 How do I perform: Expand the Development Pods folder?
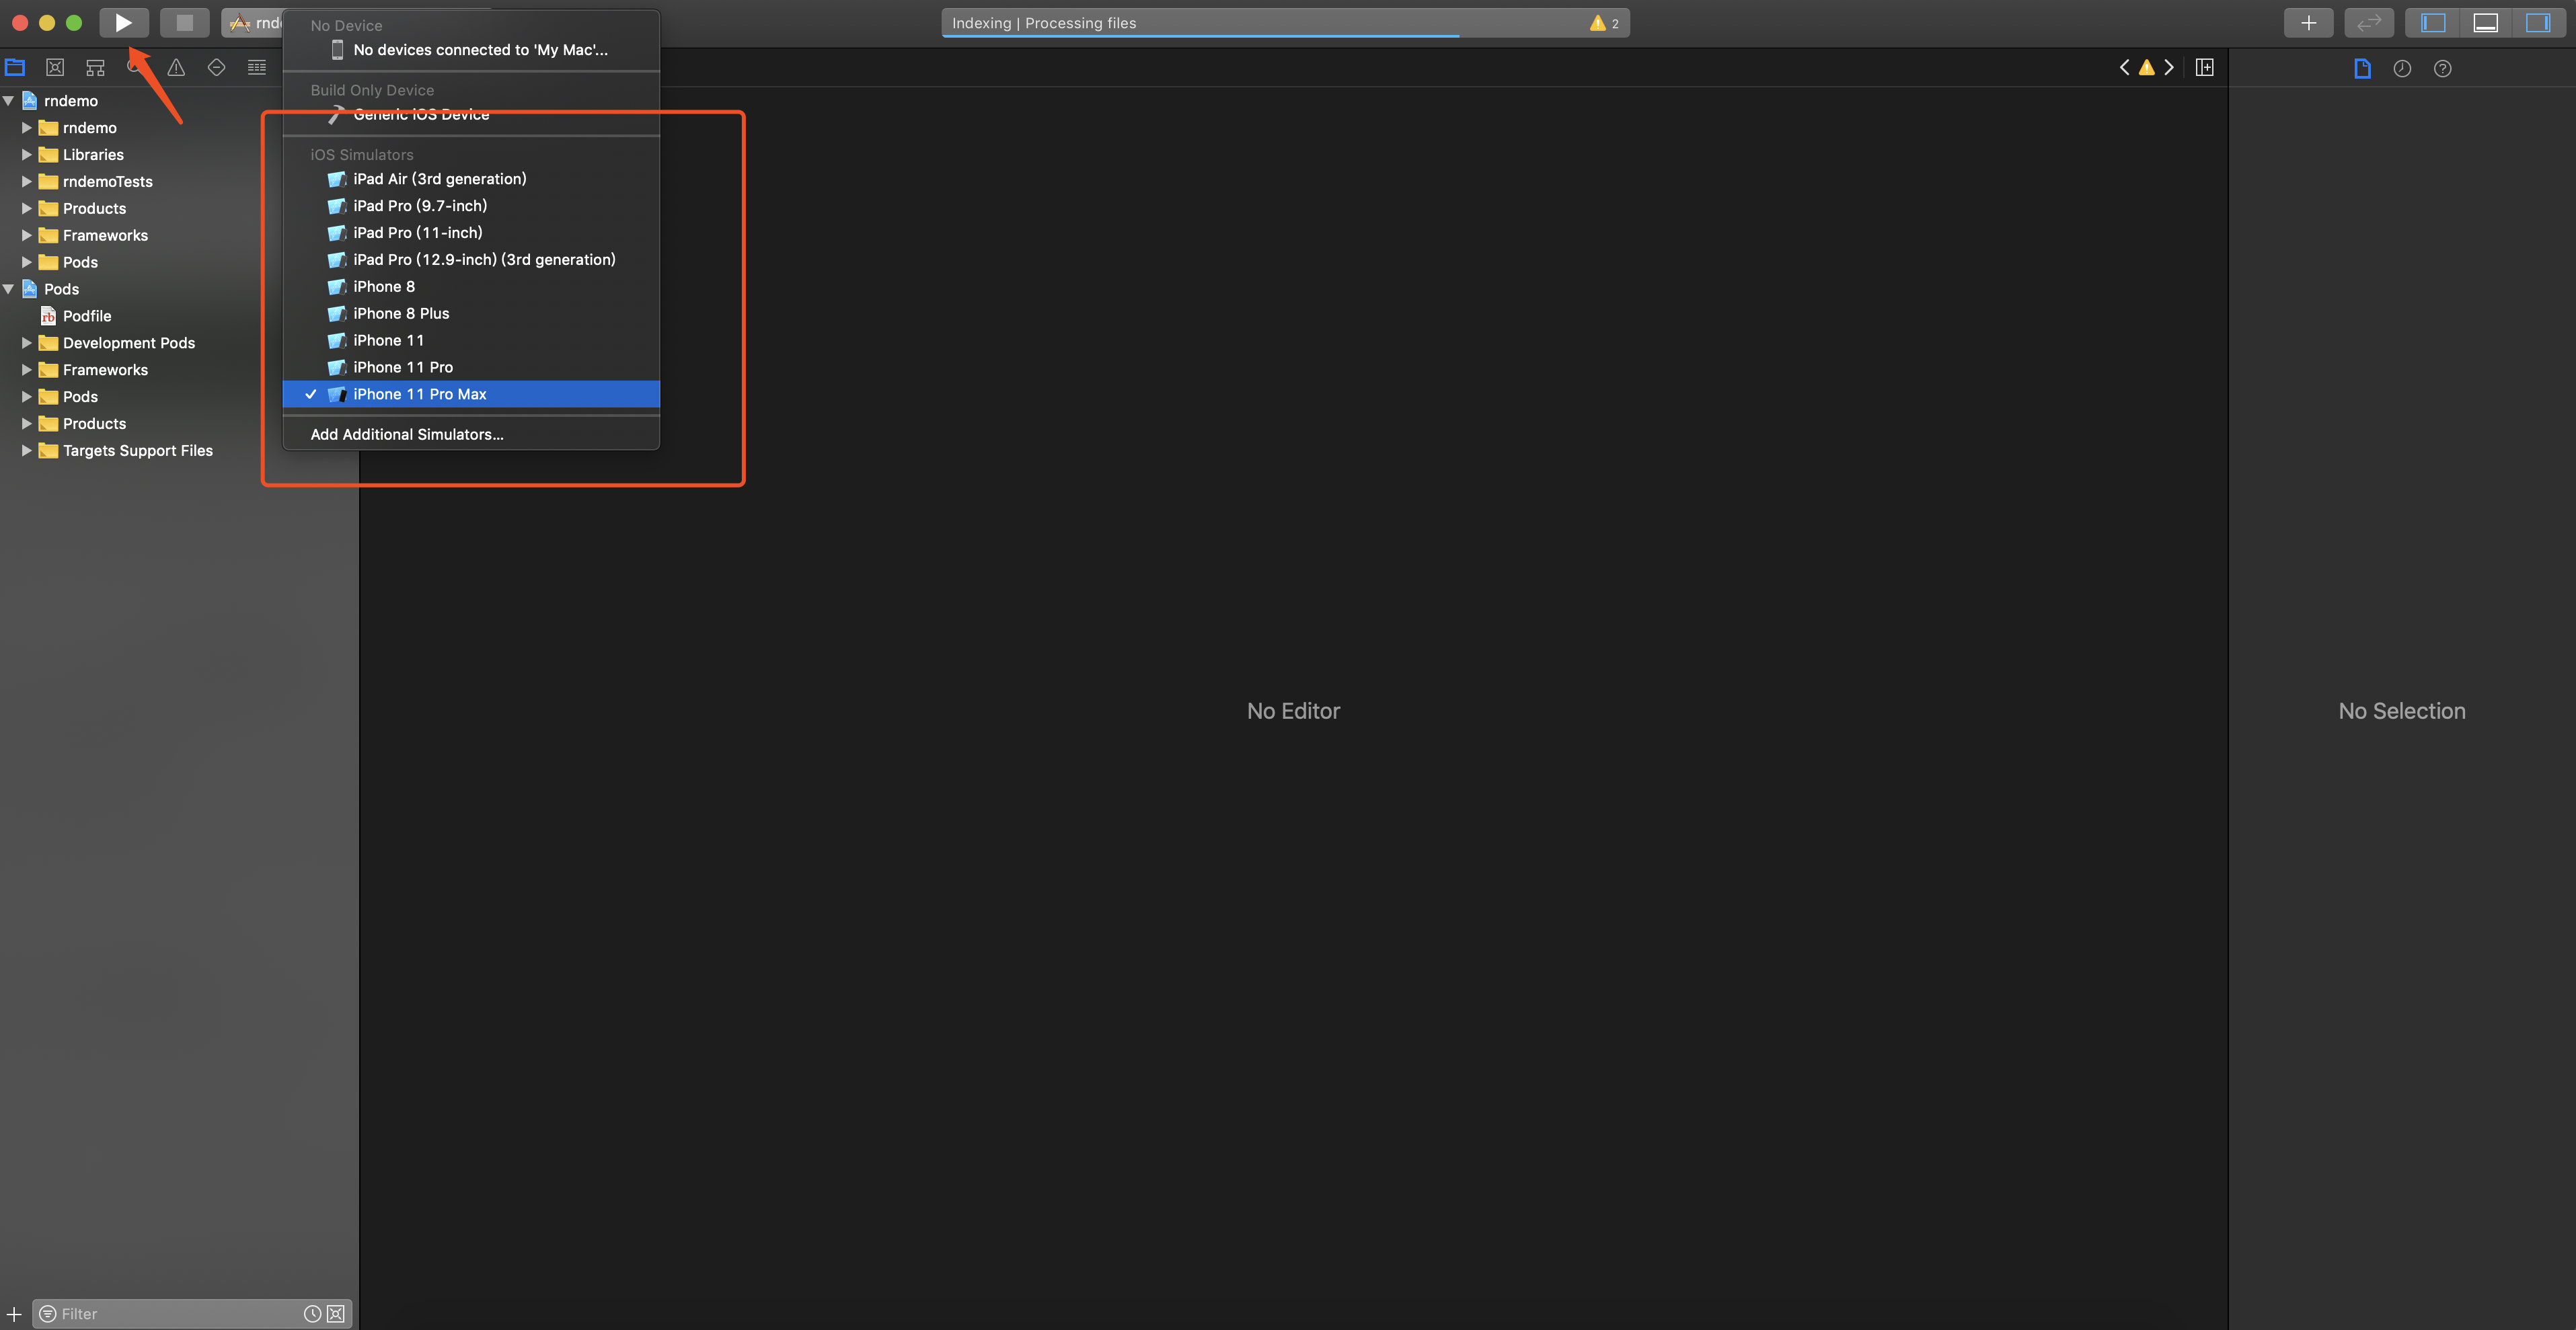(x=27, y=342)
